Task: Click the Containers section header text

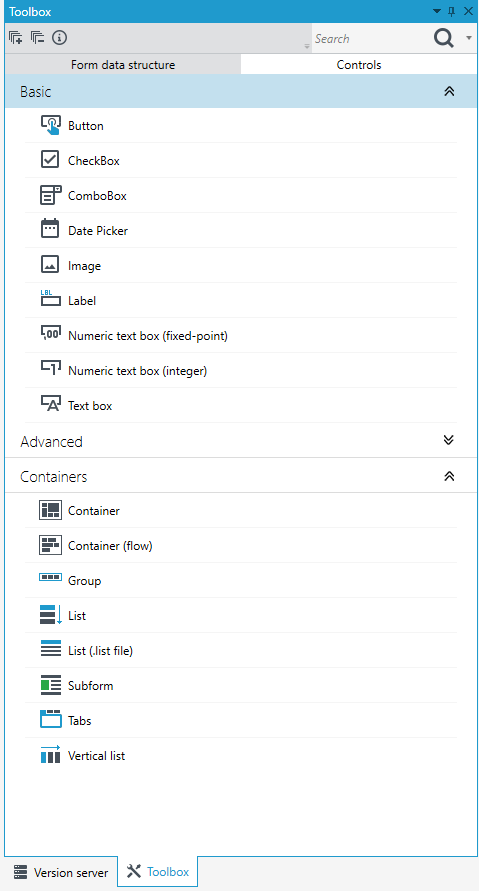Action: coord(53,477)
